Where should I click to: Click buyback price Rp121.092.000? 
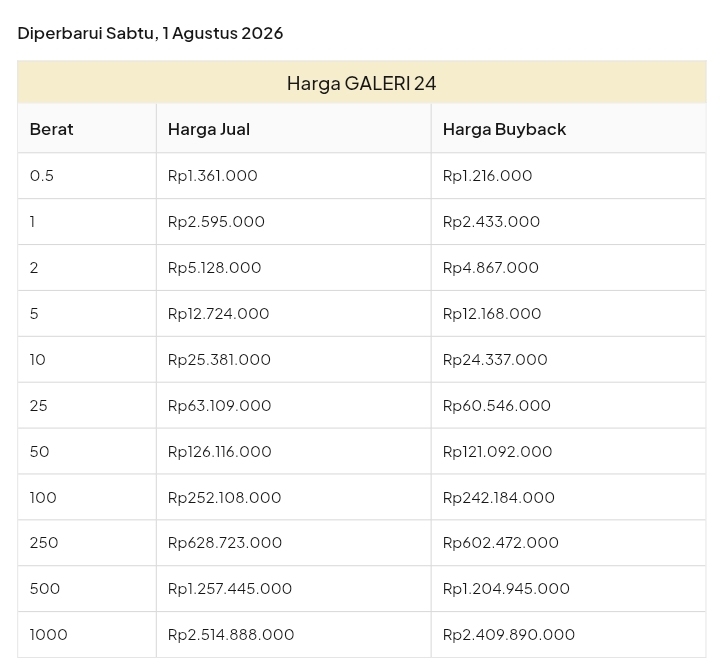click(497, 451)
